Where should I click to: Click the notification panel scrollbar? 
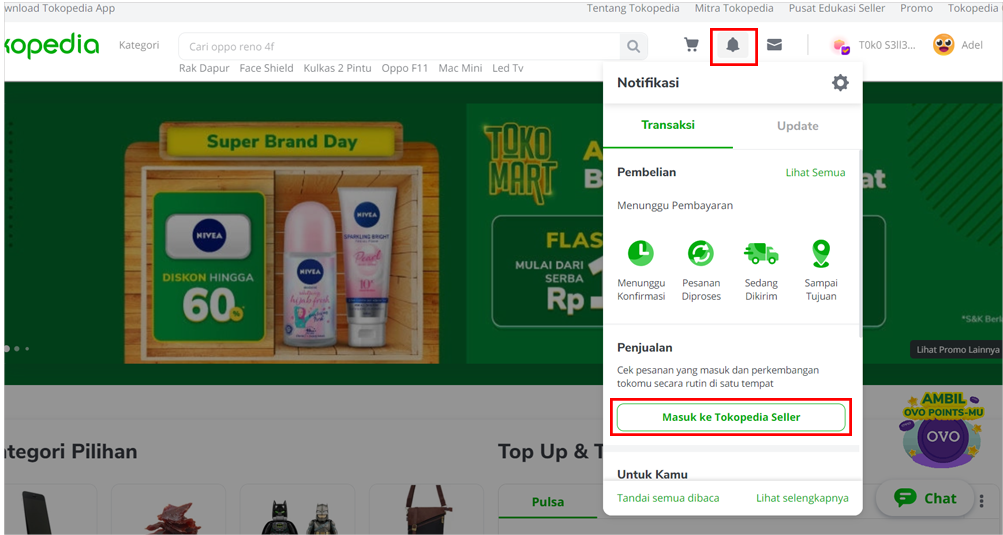click(860, 243)
